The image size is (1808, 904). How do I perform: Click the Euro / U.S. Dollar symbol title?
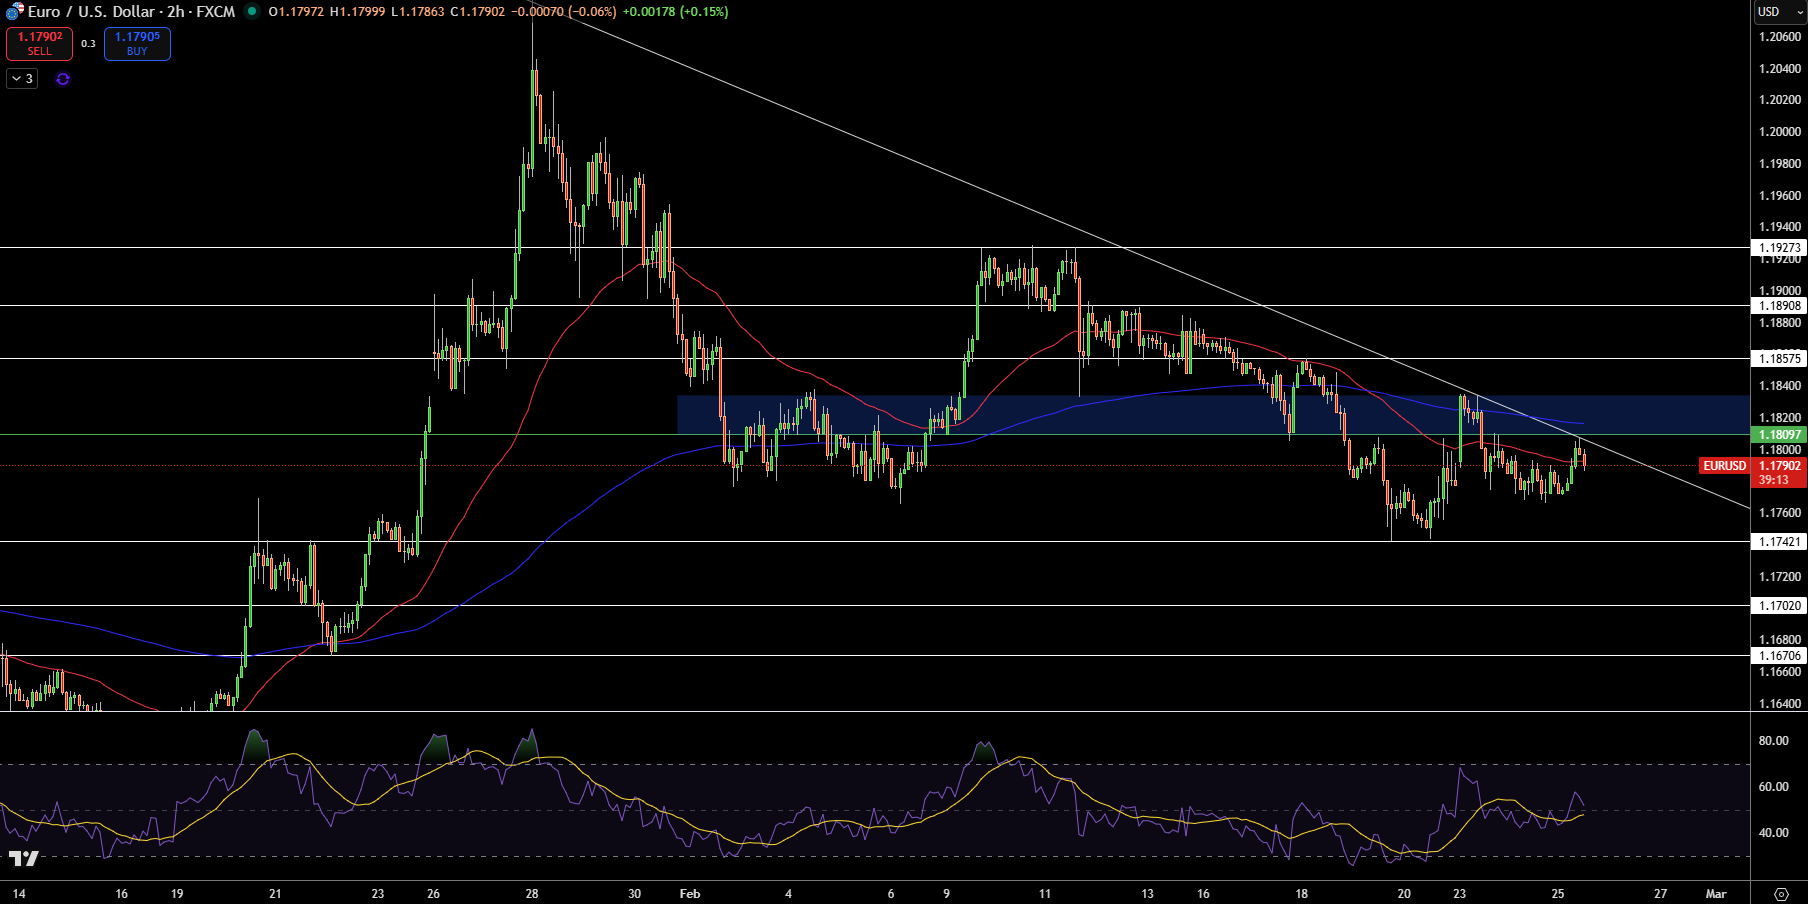[x=131, y=12]
